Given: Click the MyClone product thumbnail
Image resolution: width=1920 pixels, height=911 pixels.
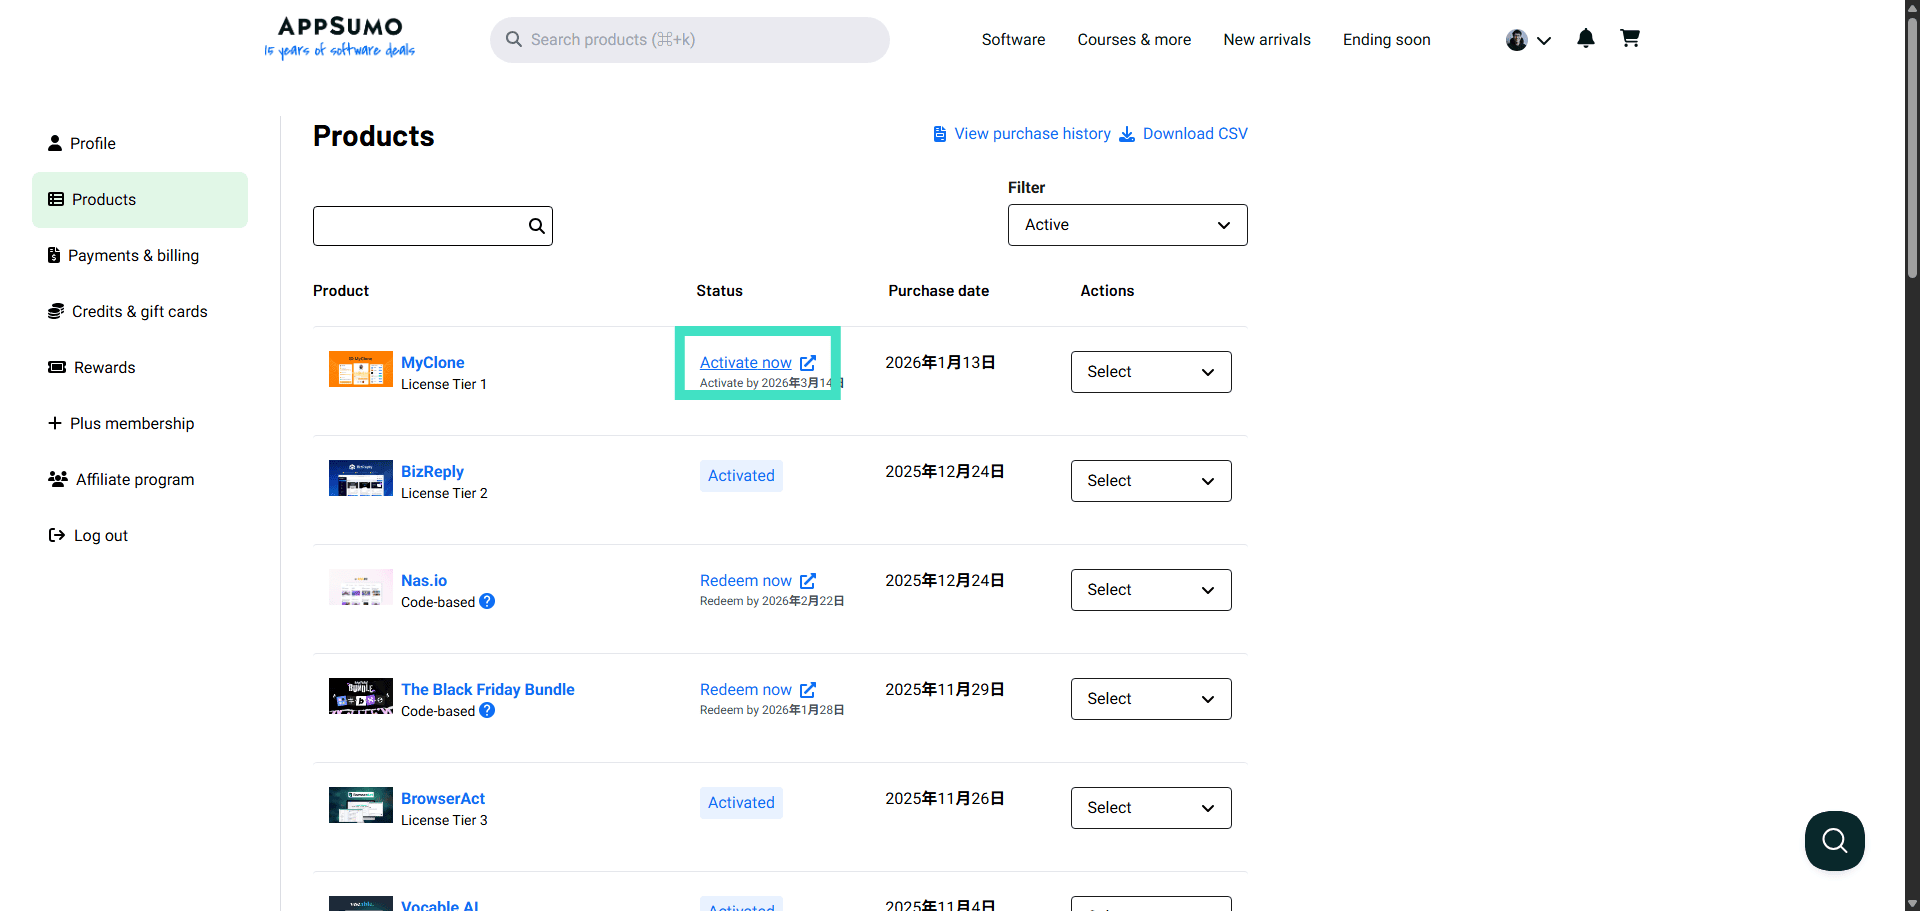Looking at the screenshot, I should click(x=360, y=370).
